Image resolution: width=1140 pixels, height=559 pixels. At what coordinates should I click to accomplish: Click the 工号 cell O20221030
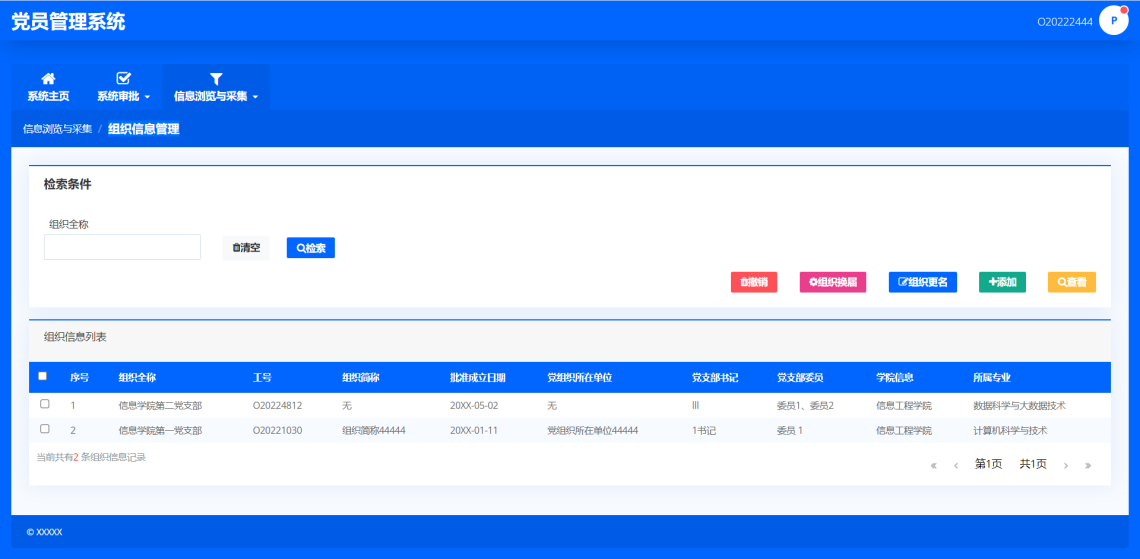click(278, 430)
